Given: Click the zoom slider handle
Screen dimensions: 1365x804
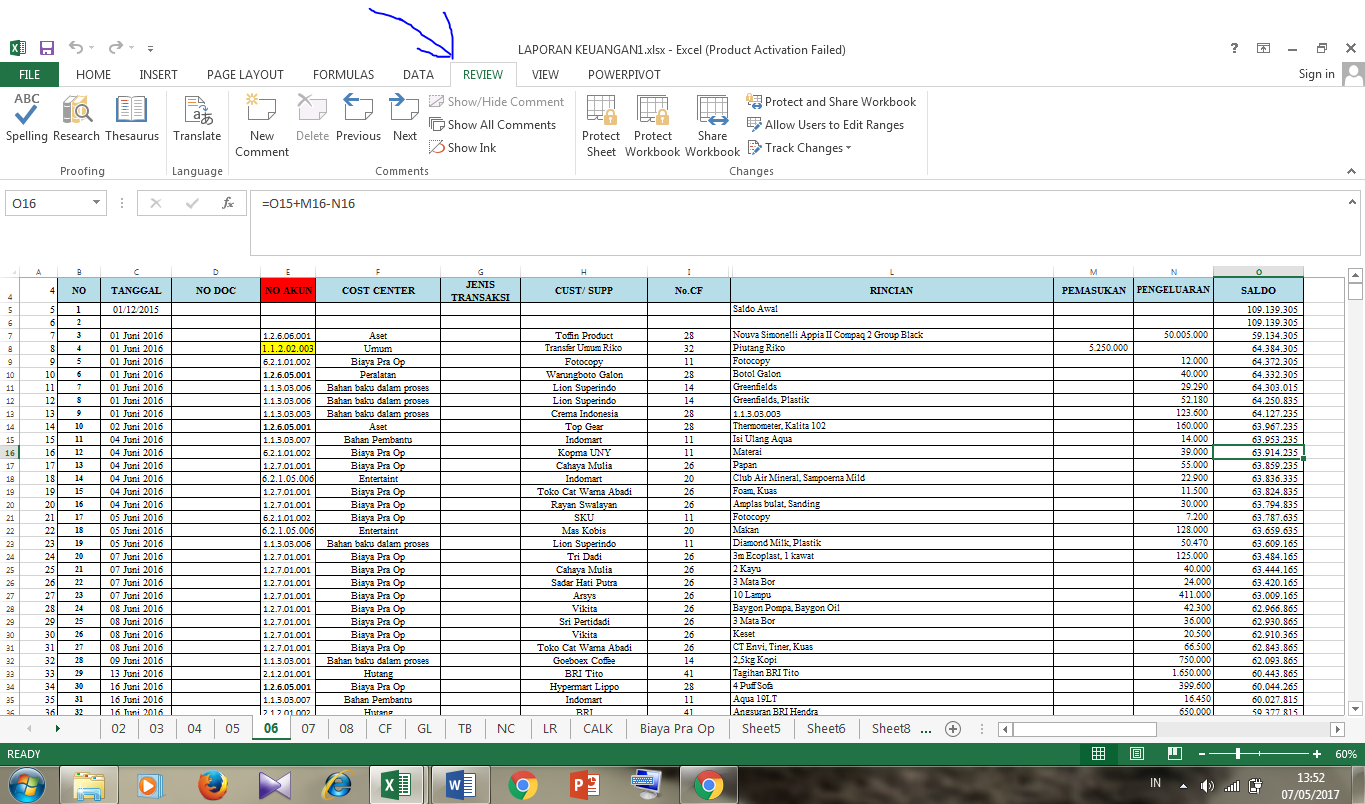Looking at the screenshot, I should 1238,754.
